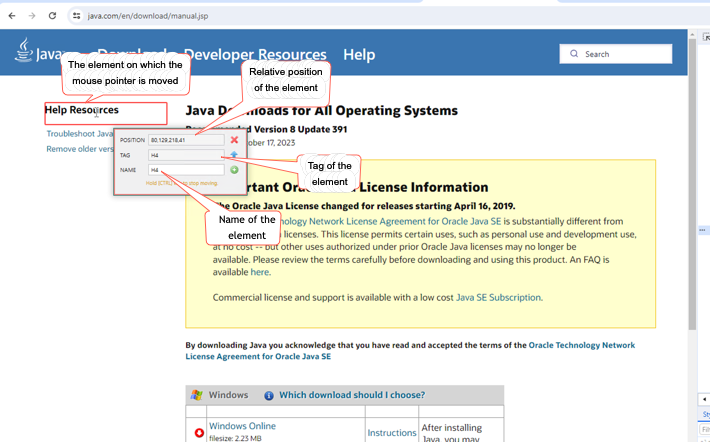The height and width of the screenshot is (442, 710).
Task: Click the POSITION field in the popup
Action: point(186,140)
